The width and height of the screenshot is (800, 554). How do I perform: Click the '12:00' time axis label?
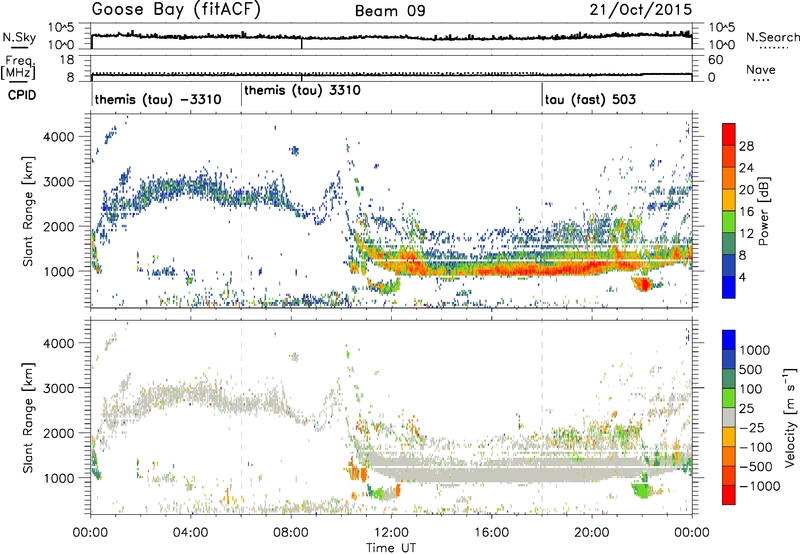coord(391,533)
